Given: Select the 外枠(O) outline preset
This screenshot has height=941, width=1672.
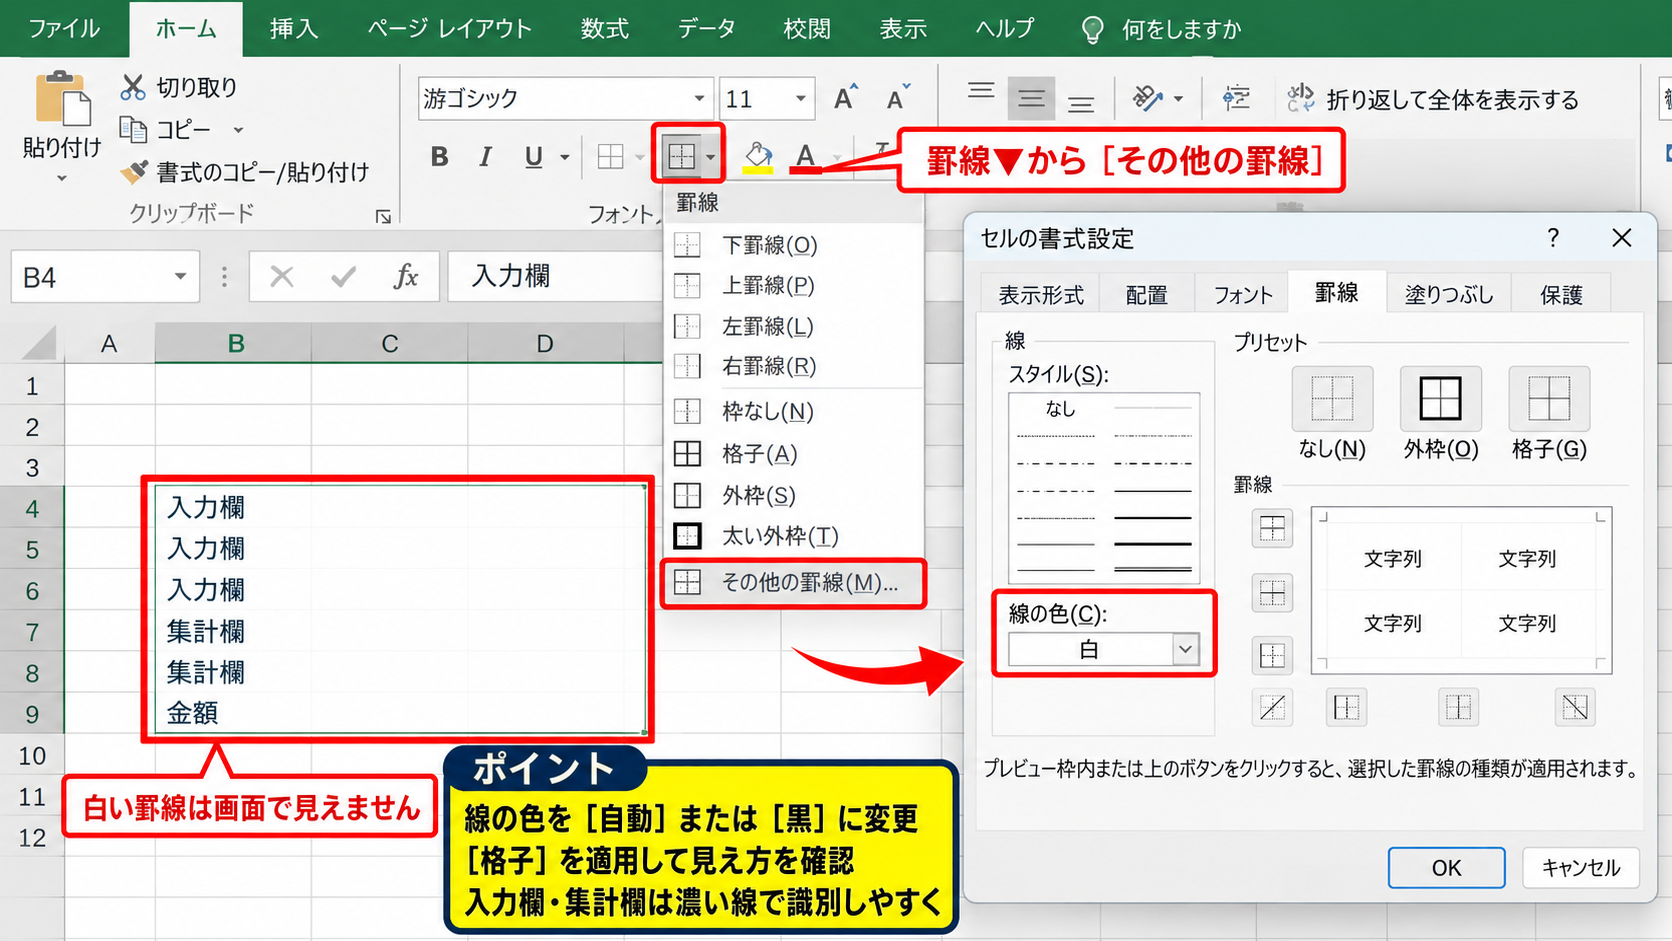Looking at the screenshot, I should 1440,398.
